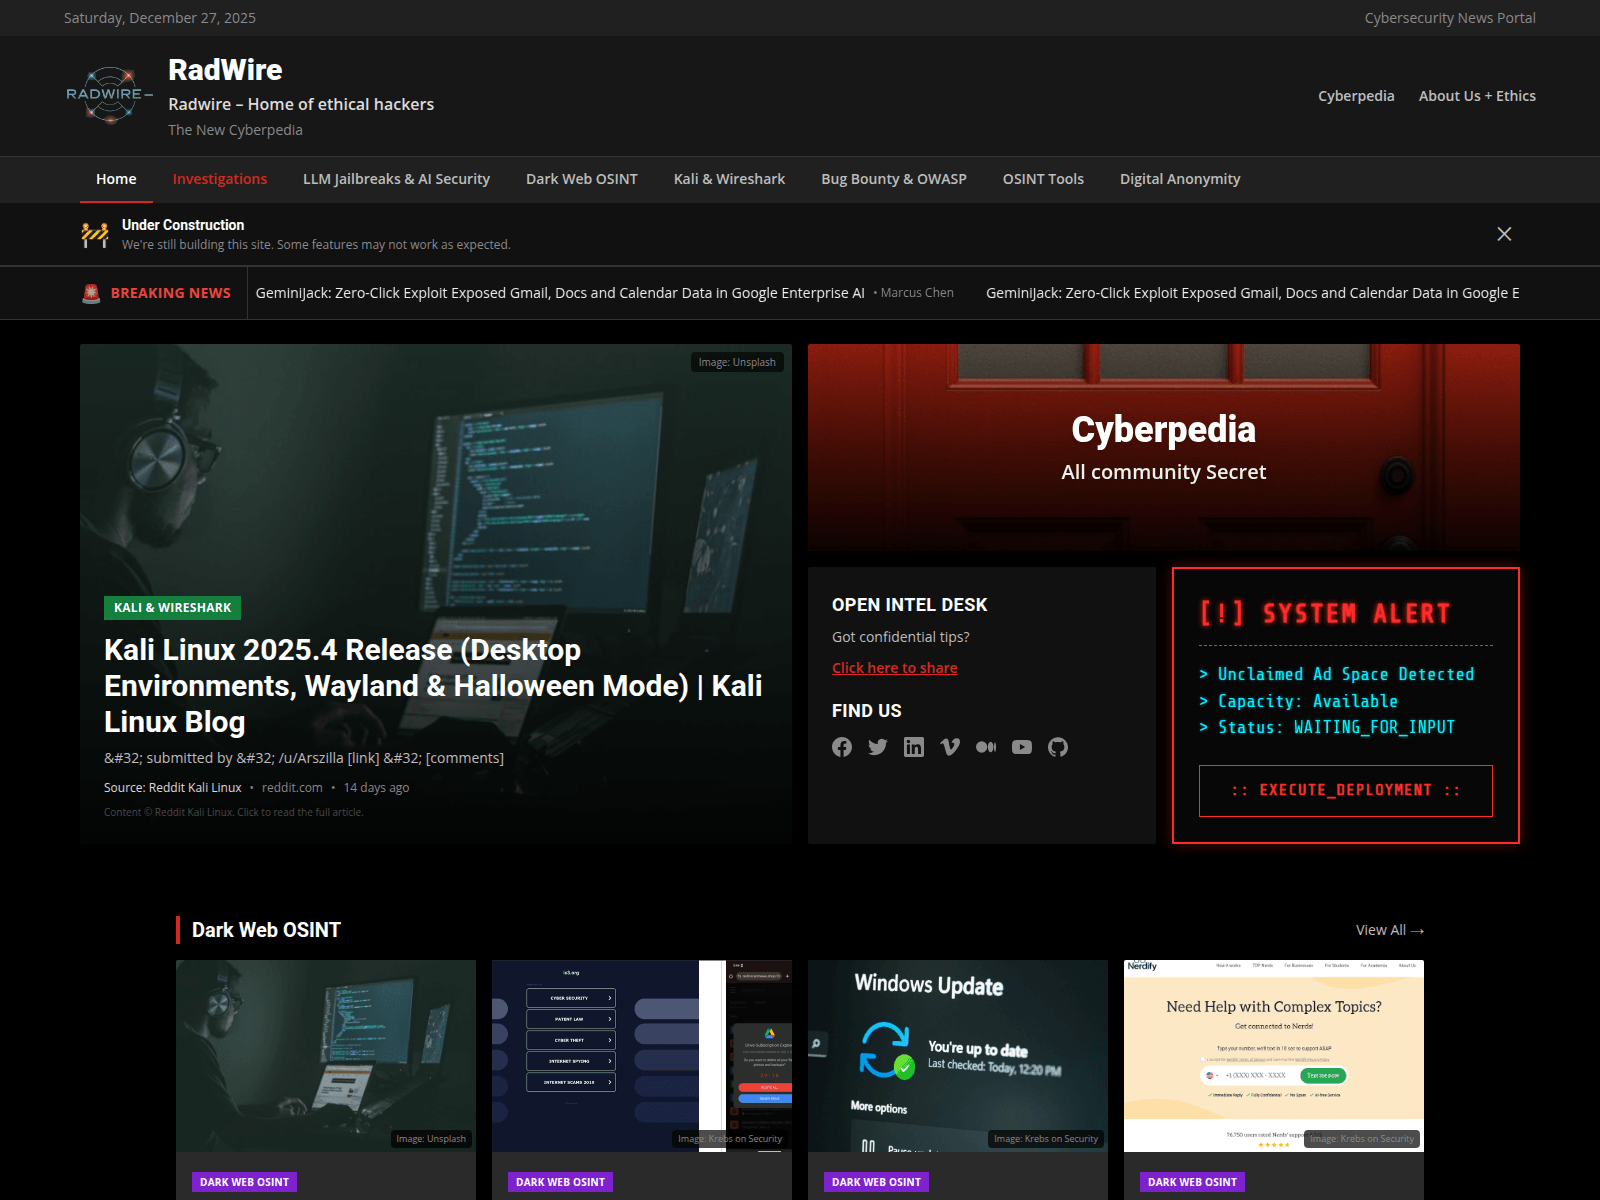1600x1200 pixels.
Task: Click the date Saturday, December 27, 2025
Action: 160,18
